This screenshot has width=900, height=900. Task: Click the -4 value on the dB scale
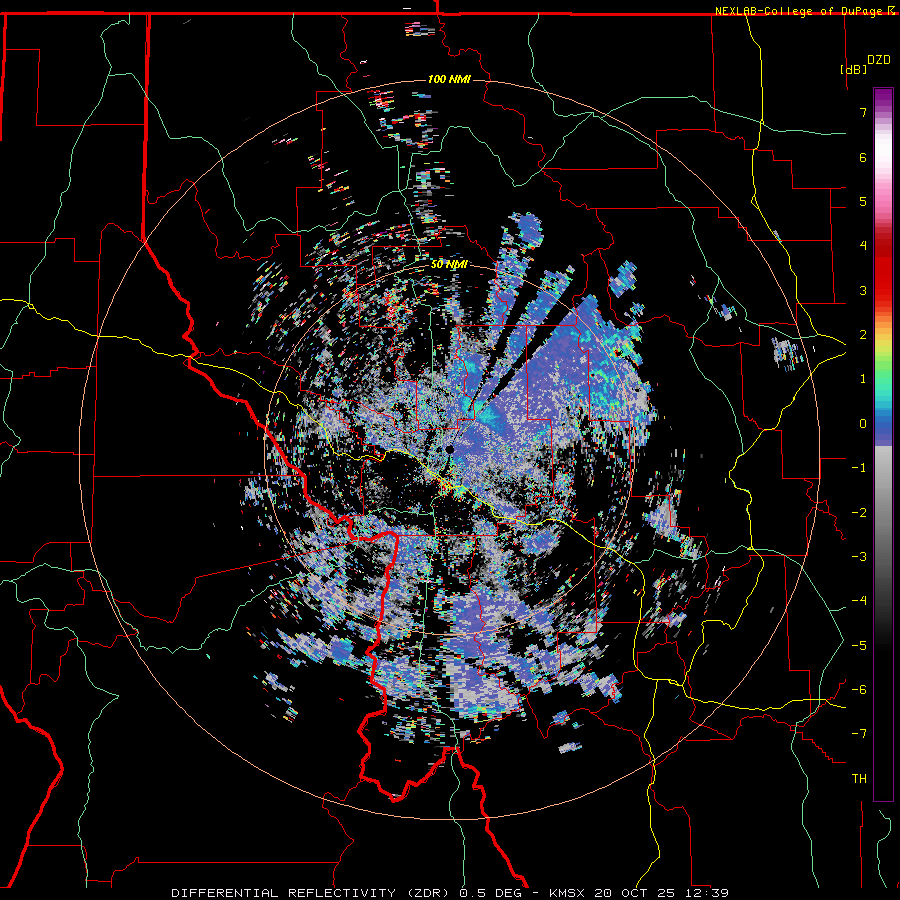click(x=859, y=601)
